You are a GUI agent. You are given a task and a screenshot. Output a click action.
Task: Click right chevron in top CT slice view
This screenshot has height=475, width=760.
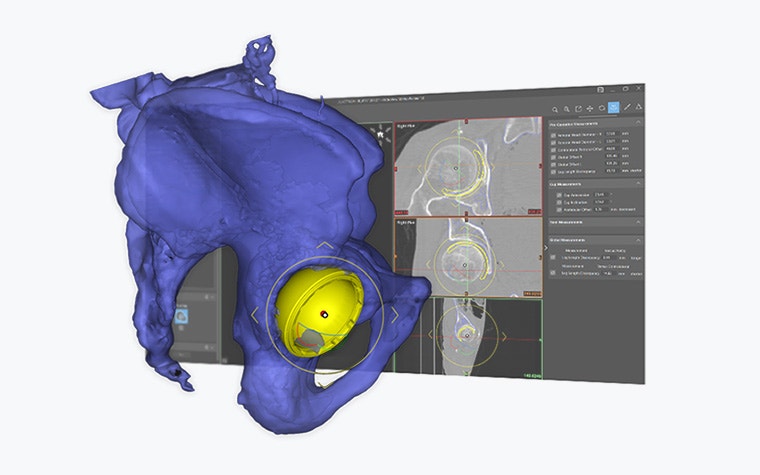492,167
